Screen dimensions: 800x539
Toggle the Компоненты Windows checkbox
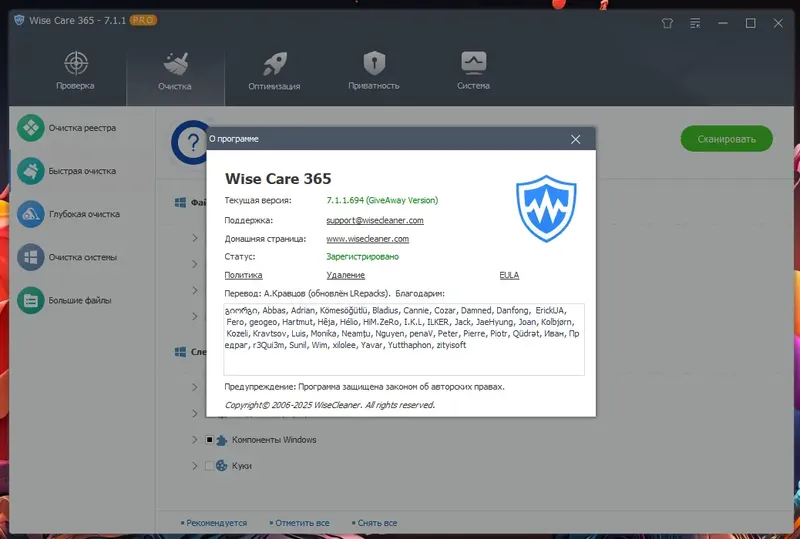click(209, 439)
